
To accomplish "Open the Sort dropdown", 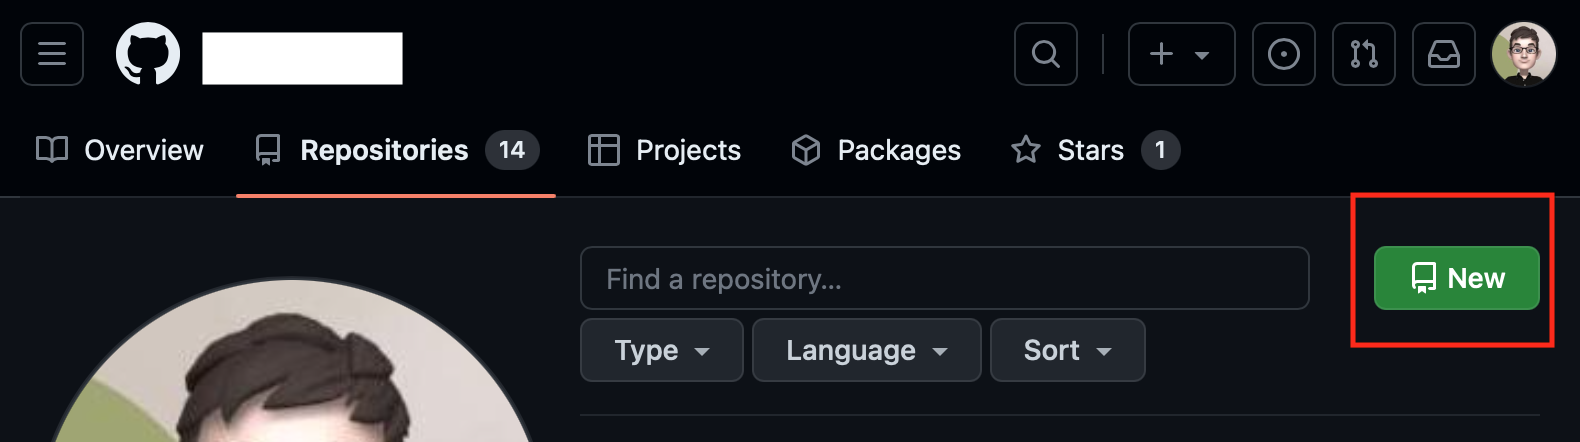I will coord(1067,350).
